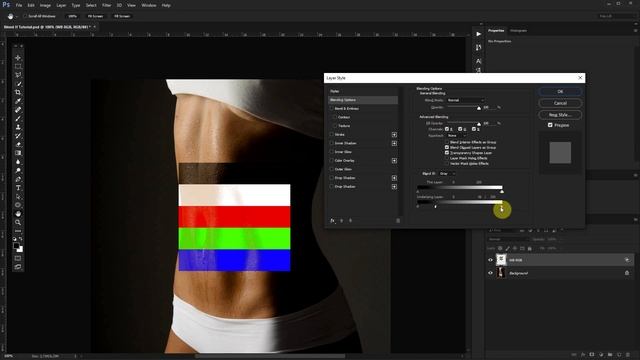Open Layers panel blend mode dropdown
Viewport: 640px width, 360px height.
[508, 239]
